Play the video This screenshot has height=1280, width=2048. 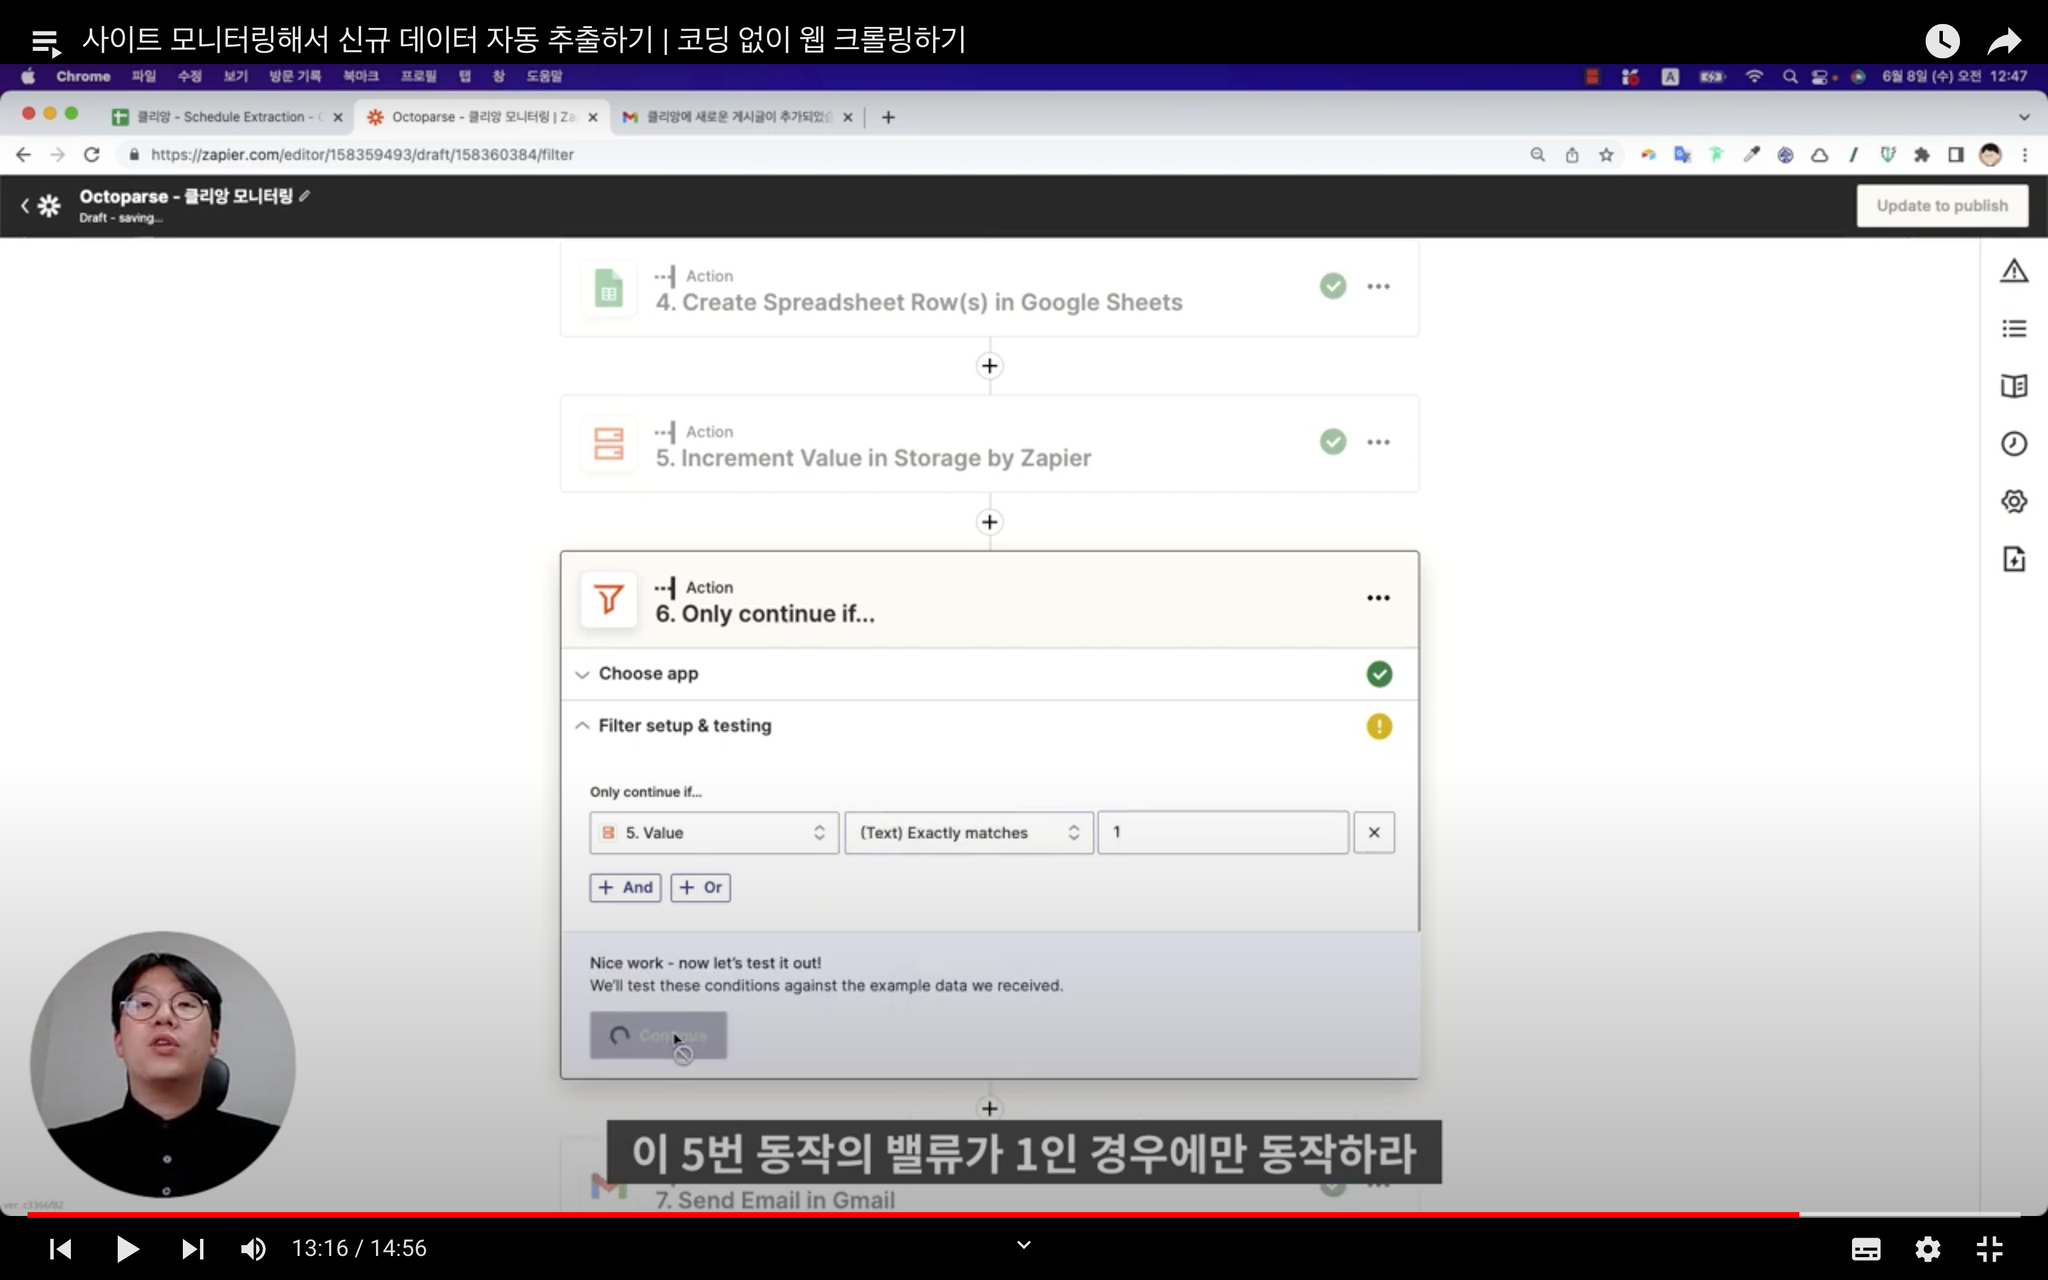click(x=126, y=1248)
